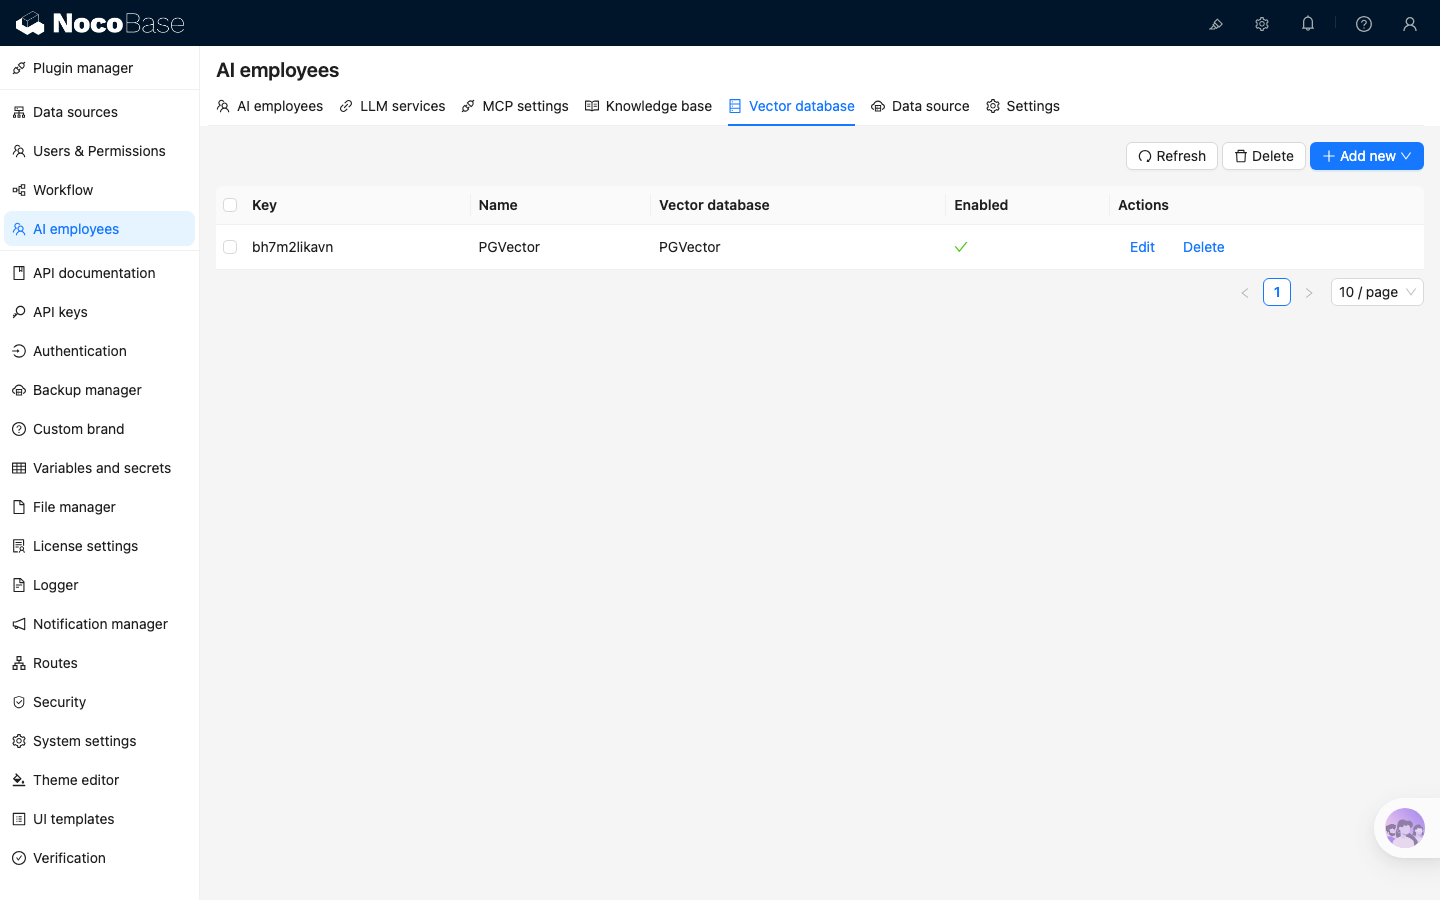The height and width of the screenshot is (900, 1440).
Task: Open settings gear in top bar
Action: tap(1262, 24)
